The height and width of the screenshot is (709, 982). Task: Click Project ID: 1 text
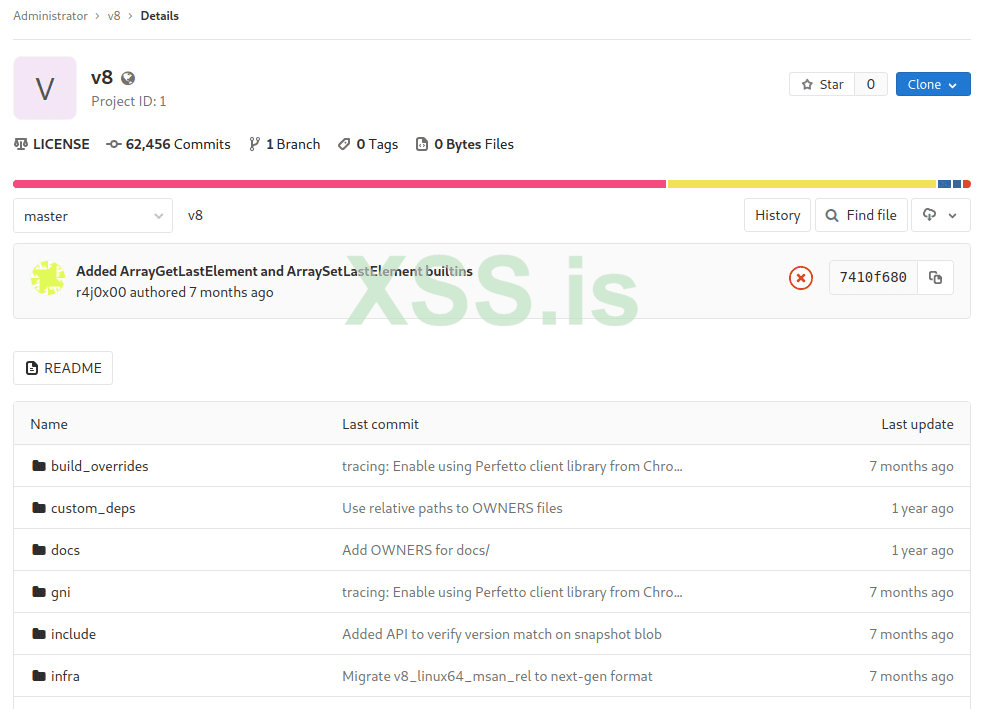(129, 101)
